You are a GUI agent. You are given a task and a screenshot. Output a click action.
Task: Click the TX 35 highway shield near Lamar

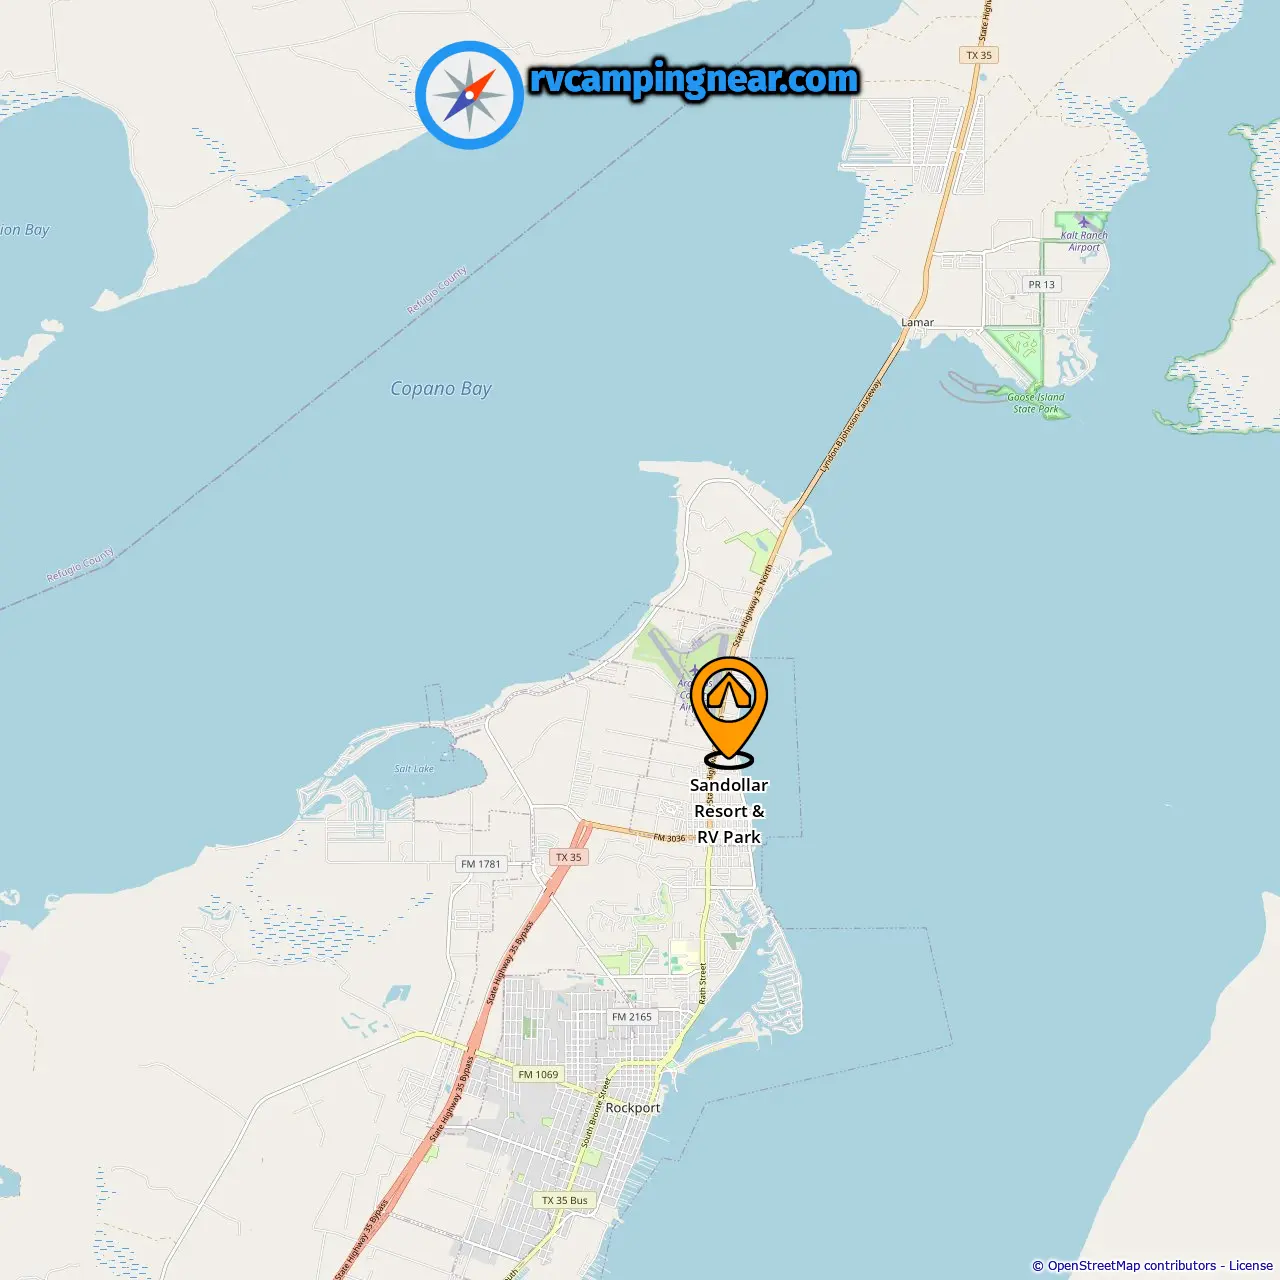[x=980, y=55]
